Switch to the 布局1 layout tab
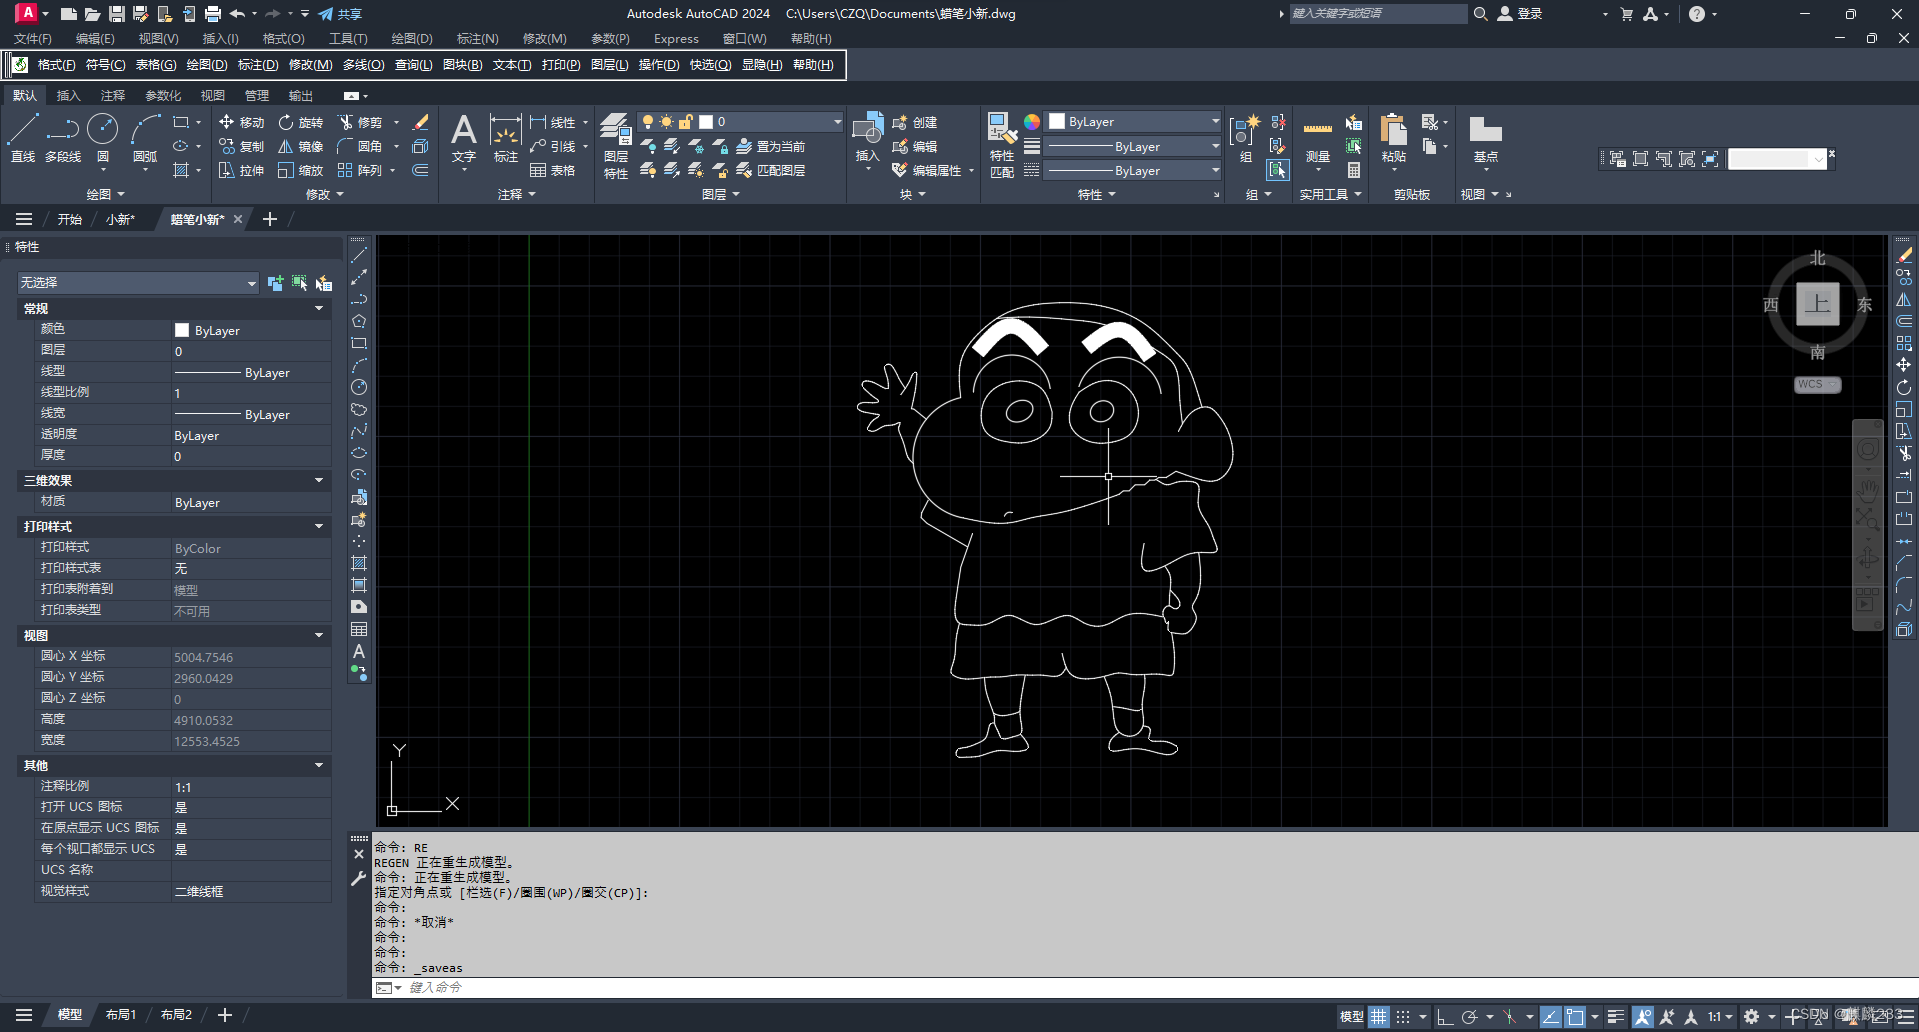 (121, 1015)
